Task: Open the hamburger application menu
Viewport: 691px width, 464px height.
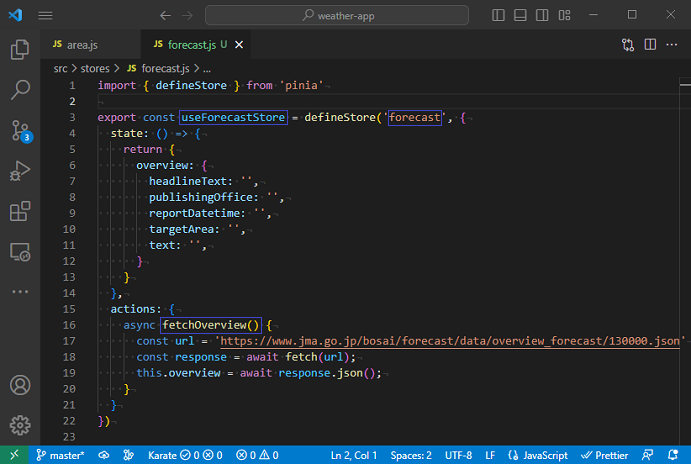Action: [45, 15]
